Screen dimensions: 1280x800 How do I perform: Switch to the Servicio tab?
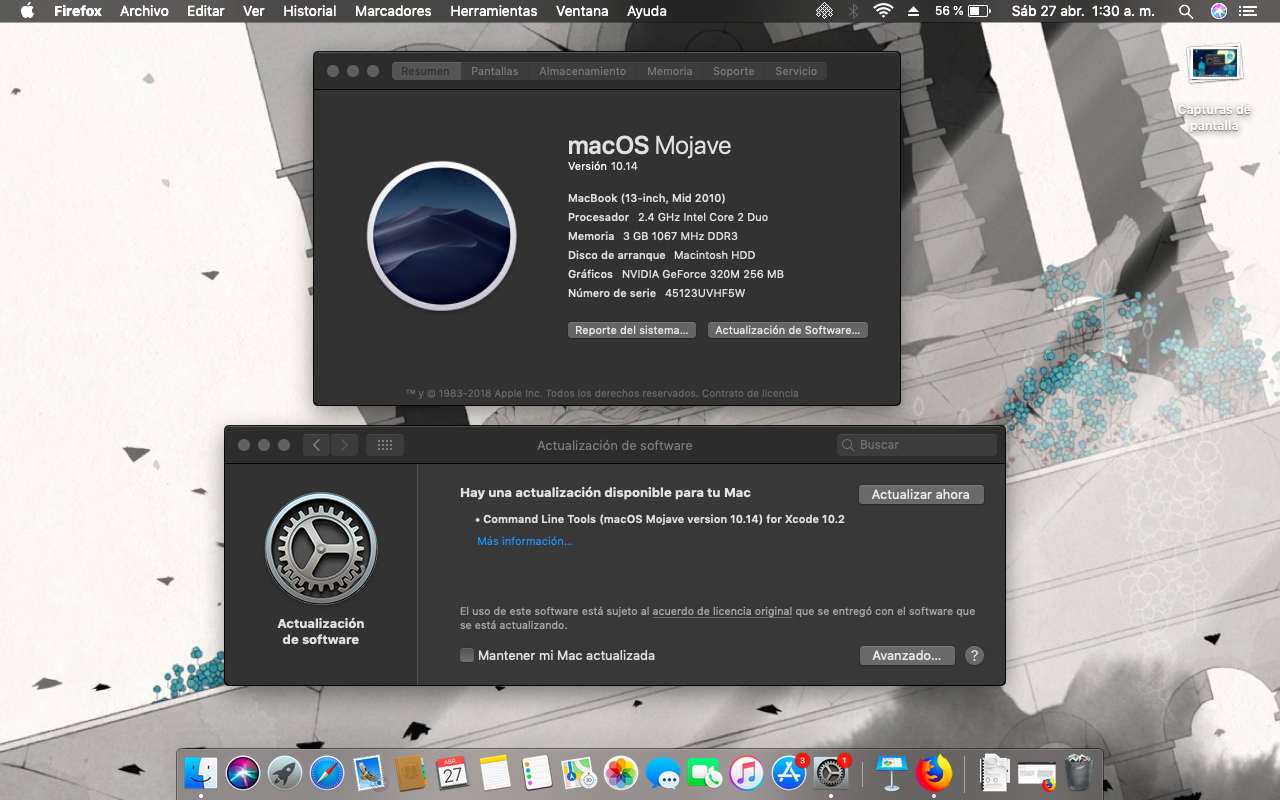[796, 71]
